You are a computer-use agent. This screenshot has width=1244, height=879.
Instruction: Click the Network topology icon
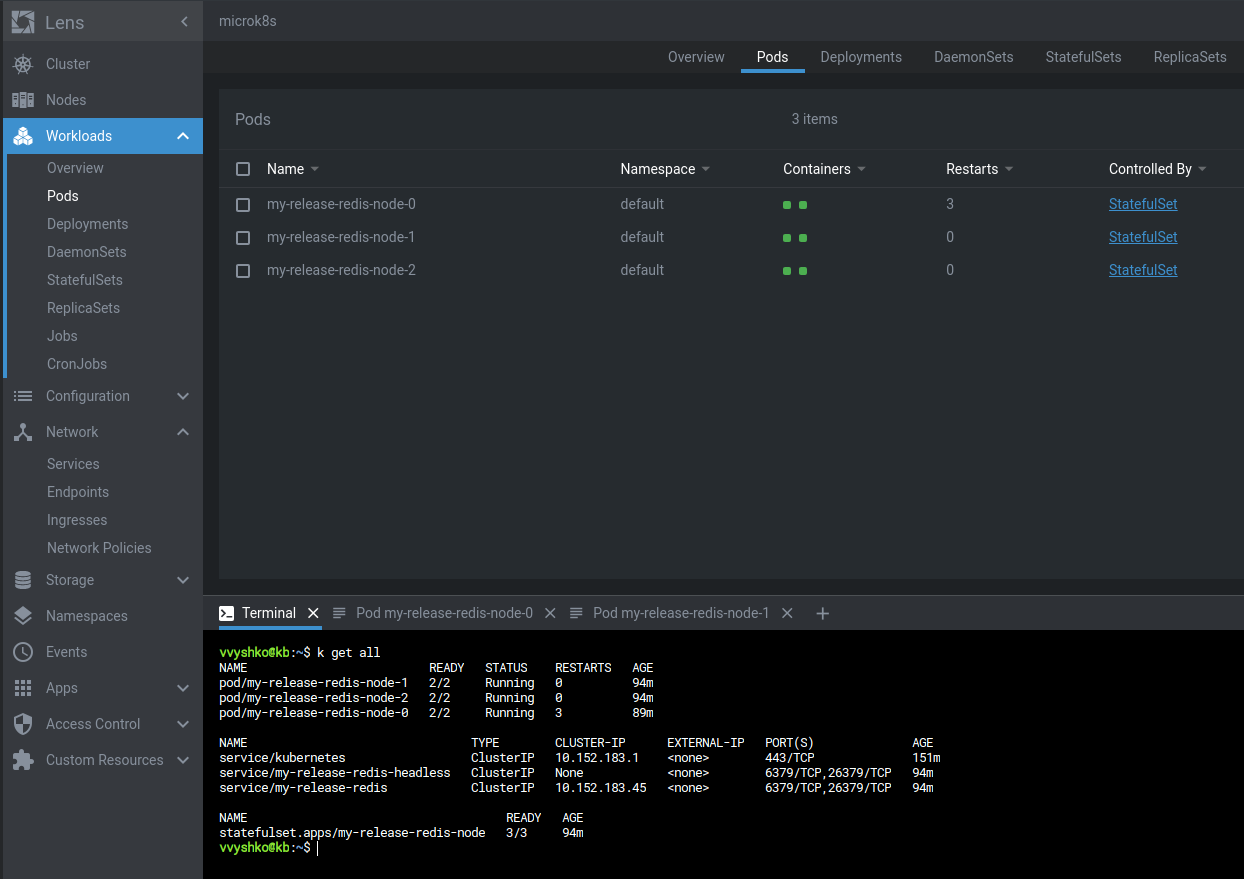23,432
